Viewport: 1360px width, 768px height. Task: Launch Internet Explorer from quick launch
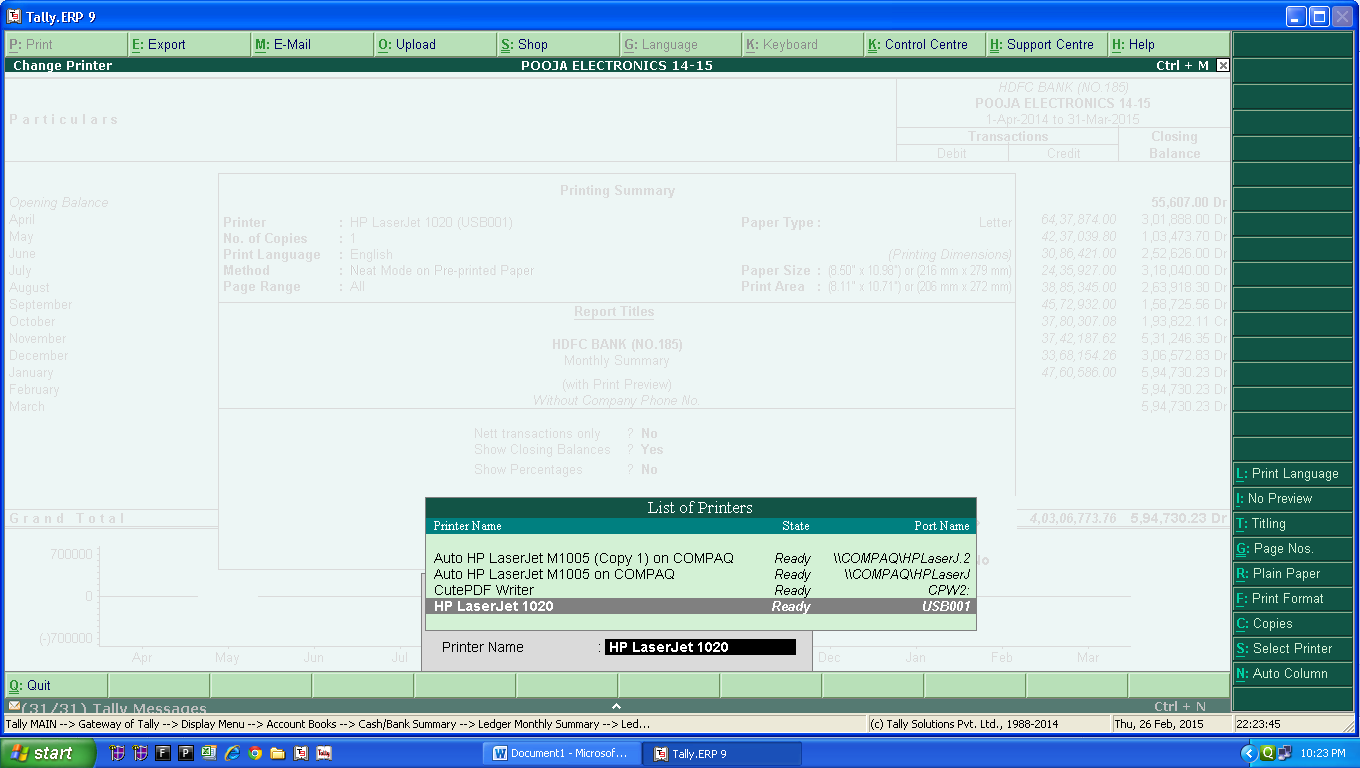point(232,753)
